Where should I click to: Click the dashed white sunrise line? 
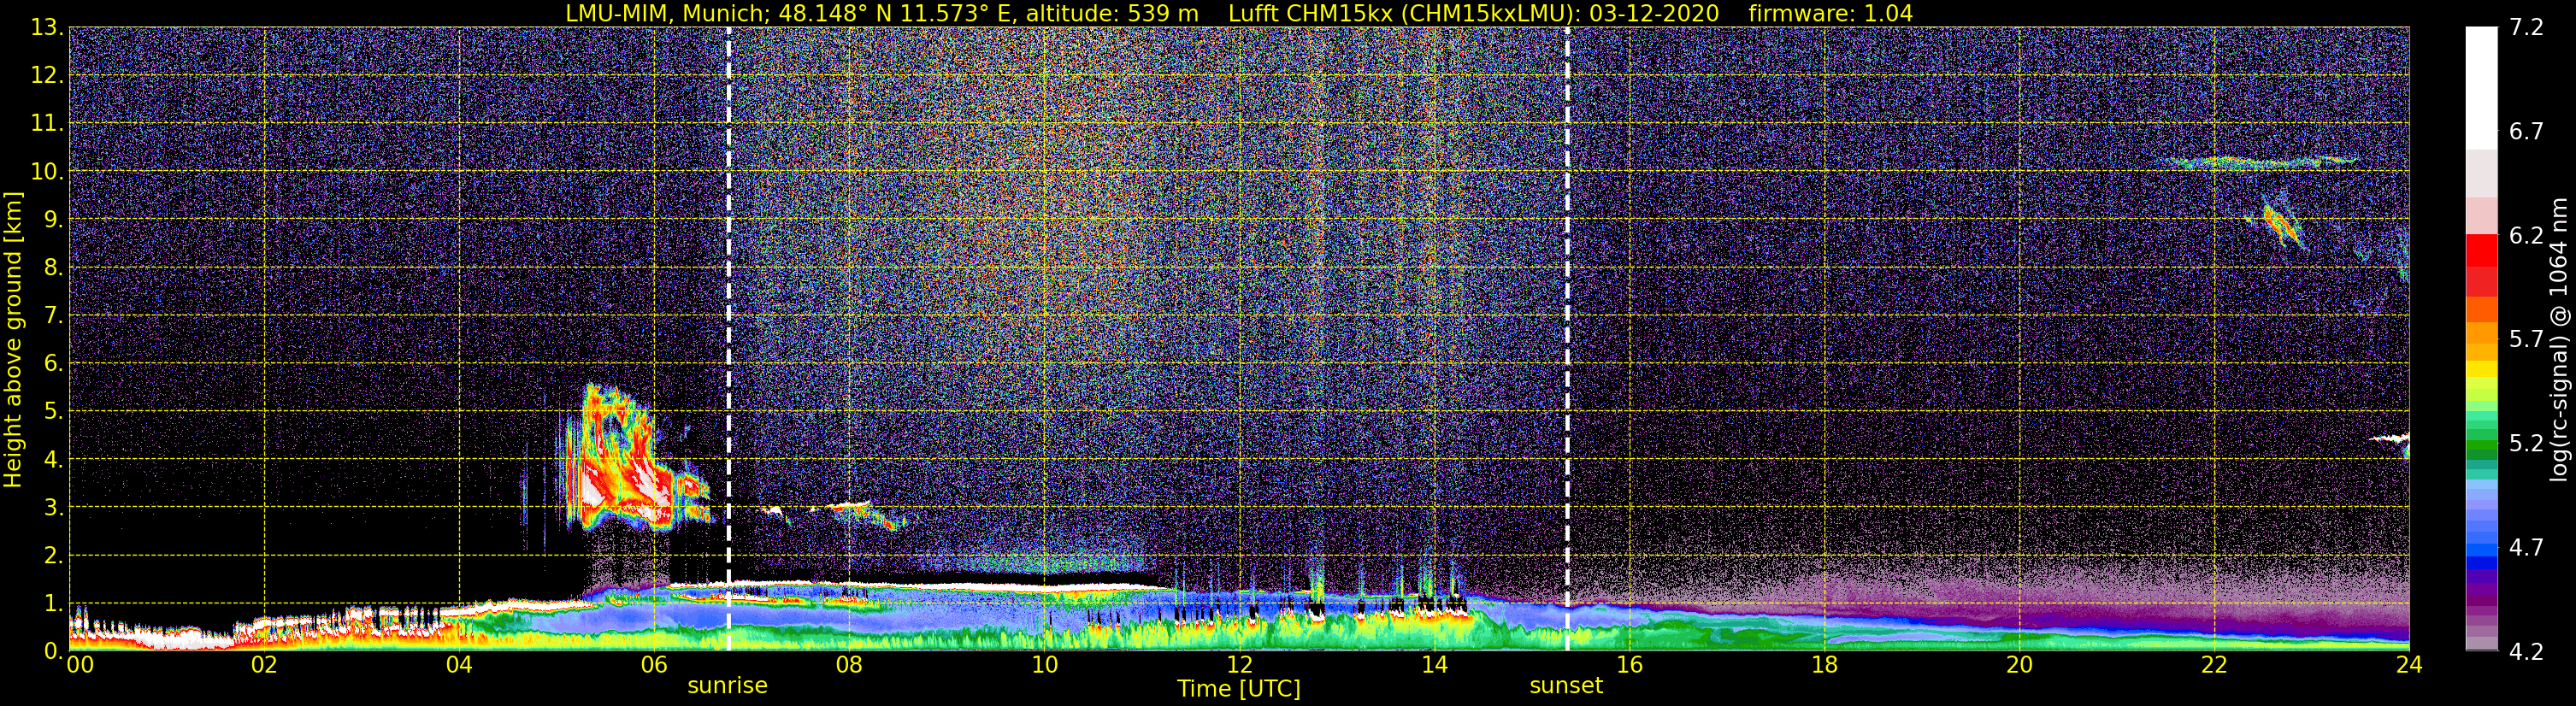click(x=728, y=339)
